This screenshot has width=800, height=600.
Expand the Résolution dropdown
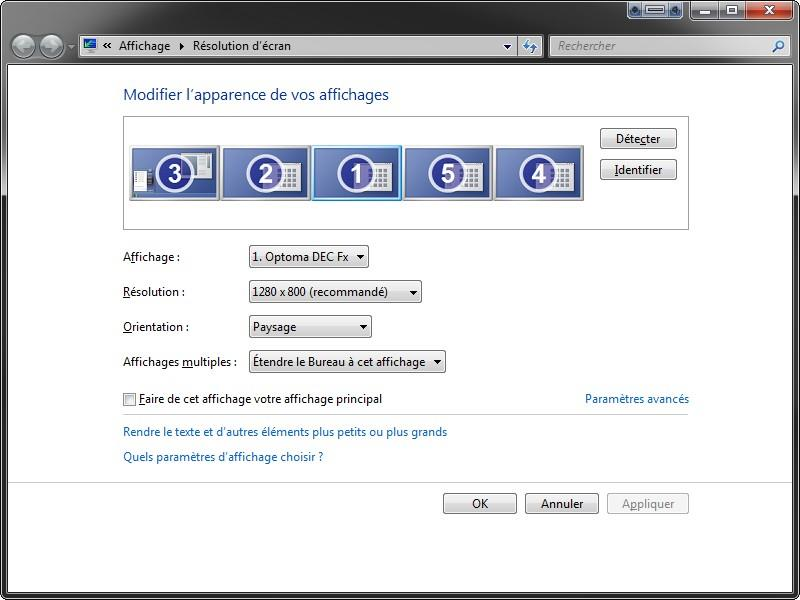tap(335, 292)
